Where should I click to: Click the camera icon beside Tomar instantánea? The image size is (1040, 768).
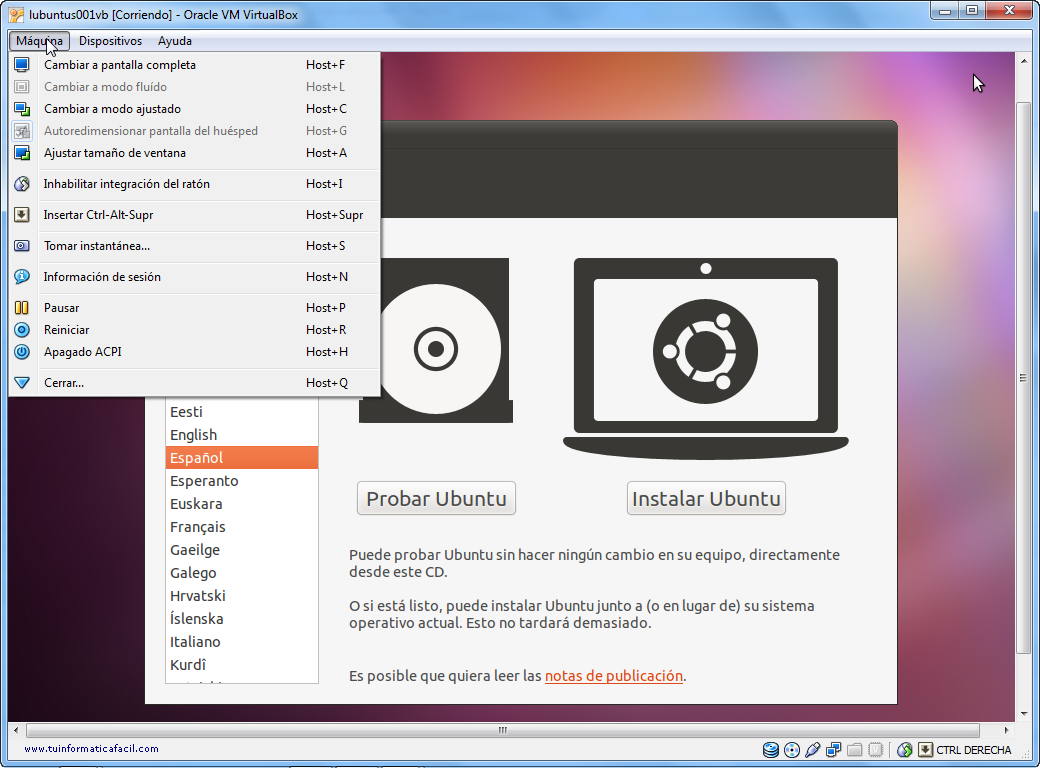22,246
